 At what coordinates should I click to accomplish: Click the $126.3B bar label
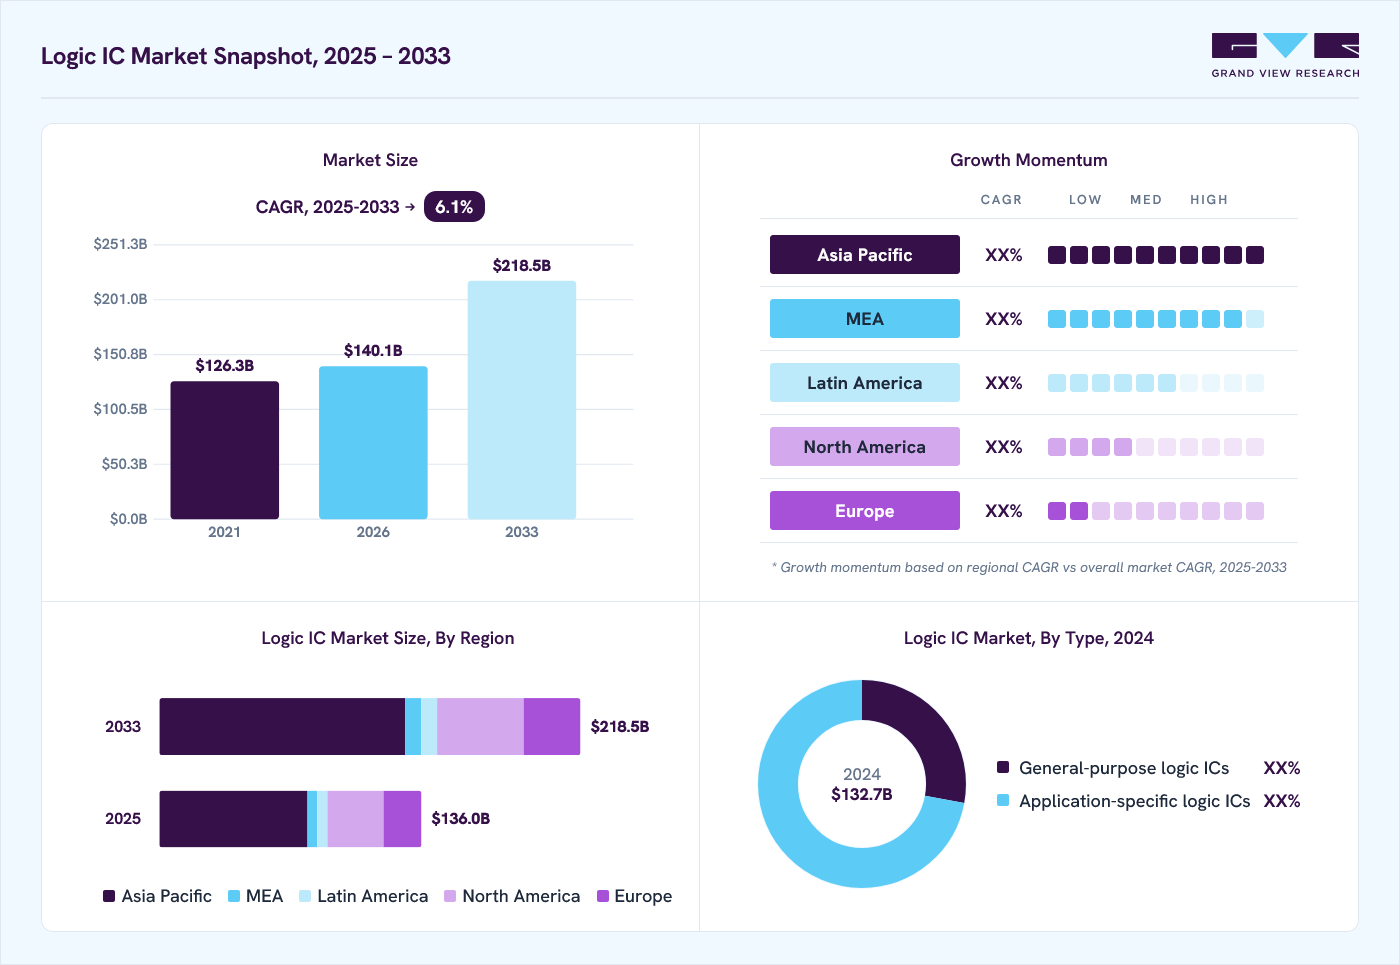point(225,366)
